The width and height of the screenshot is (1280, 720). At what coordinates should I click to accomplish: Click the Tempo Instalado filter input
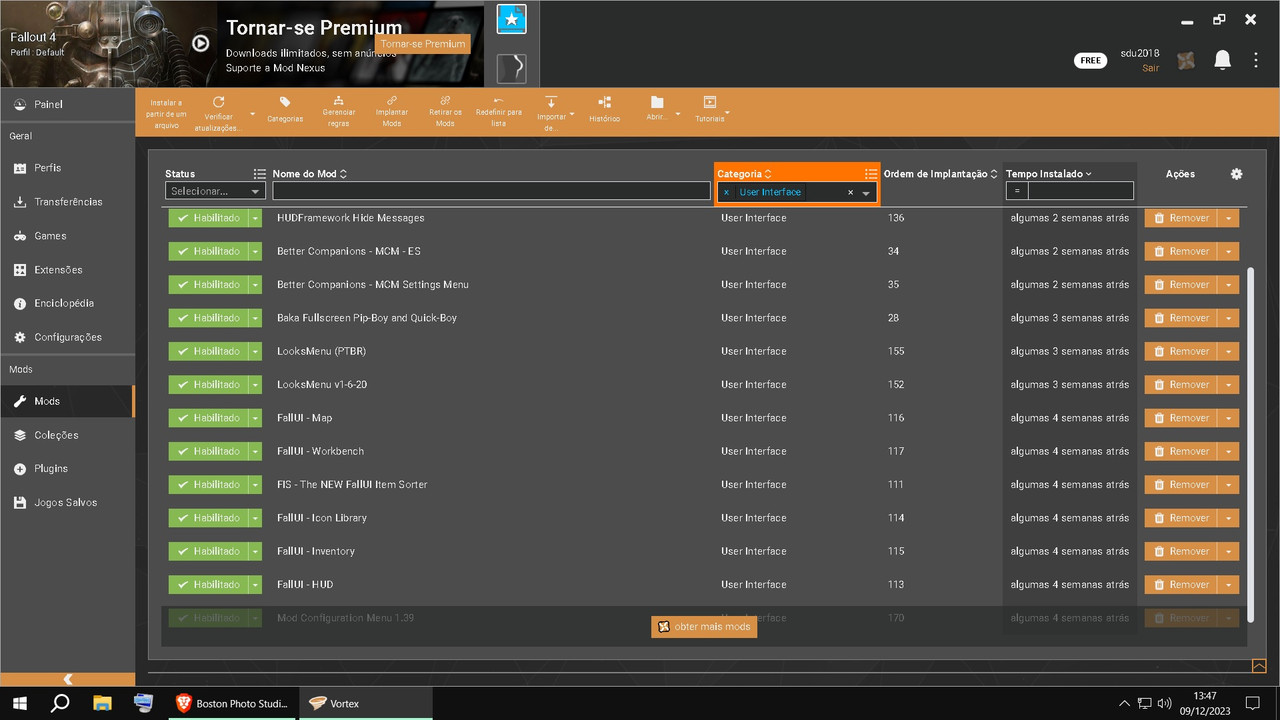click(x=1081, y=191)
